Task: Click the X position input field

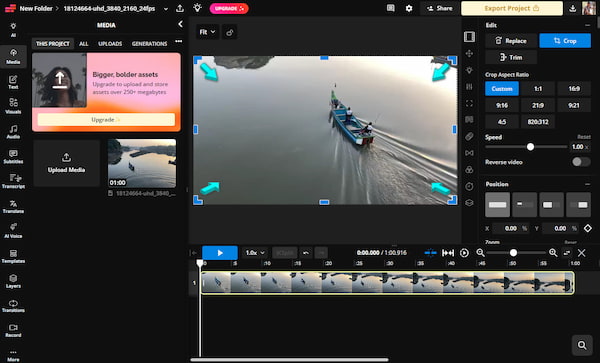Action: [x=510, y=228]
